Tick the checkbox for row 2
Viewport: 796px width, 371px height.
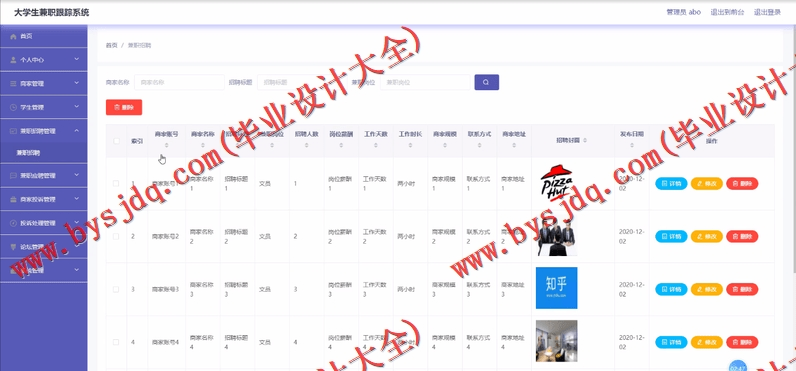pyautogui.click(x=116, y=236)
